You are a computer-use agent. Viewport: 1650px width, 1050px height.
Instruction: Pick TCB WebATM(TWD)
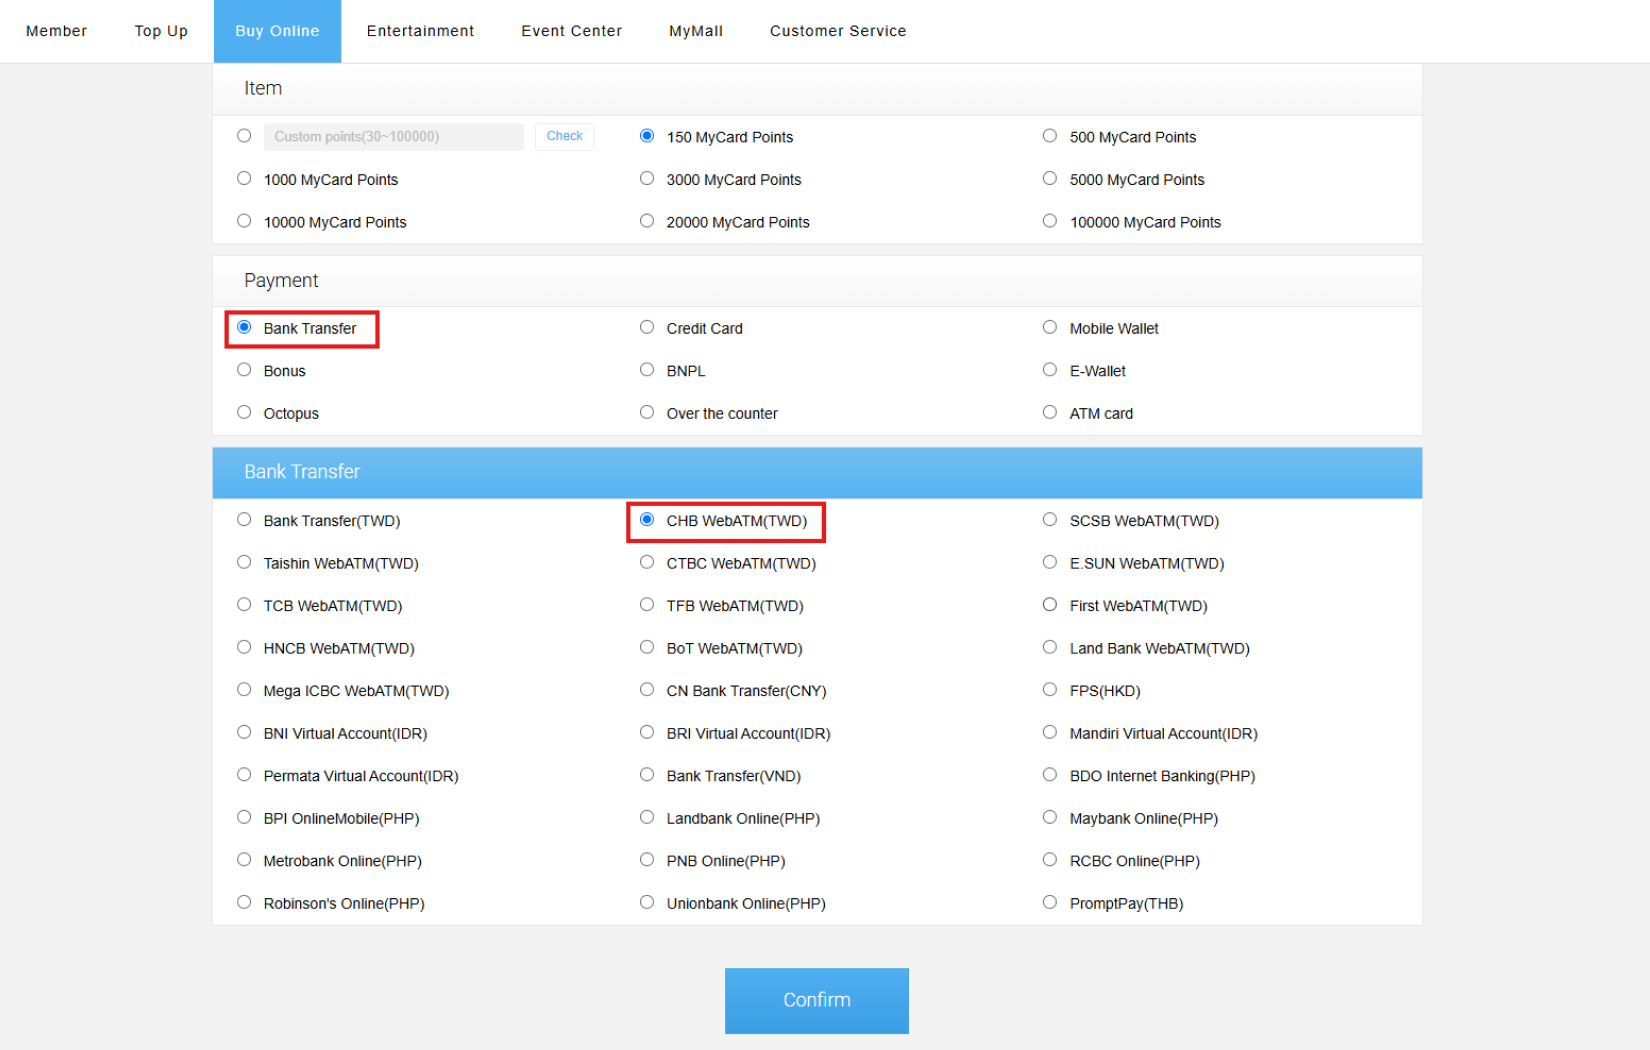click(x=244, y=605)
